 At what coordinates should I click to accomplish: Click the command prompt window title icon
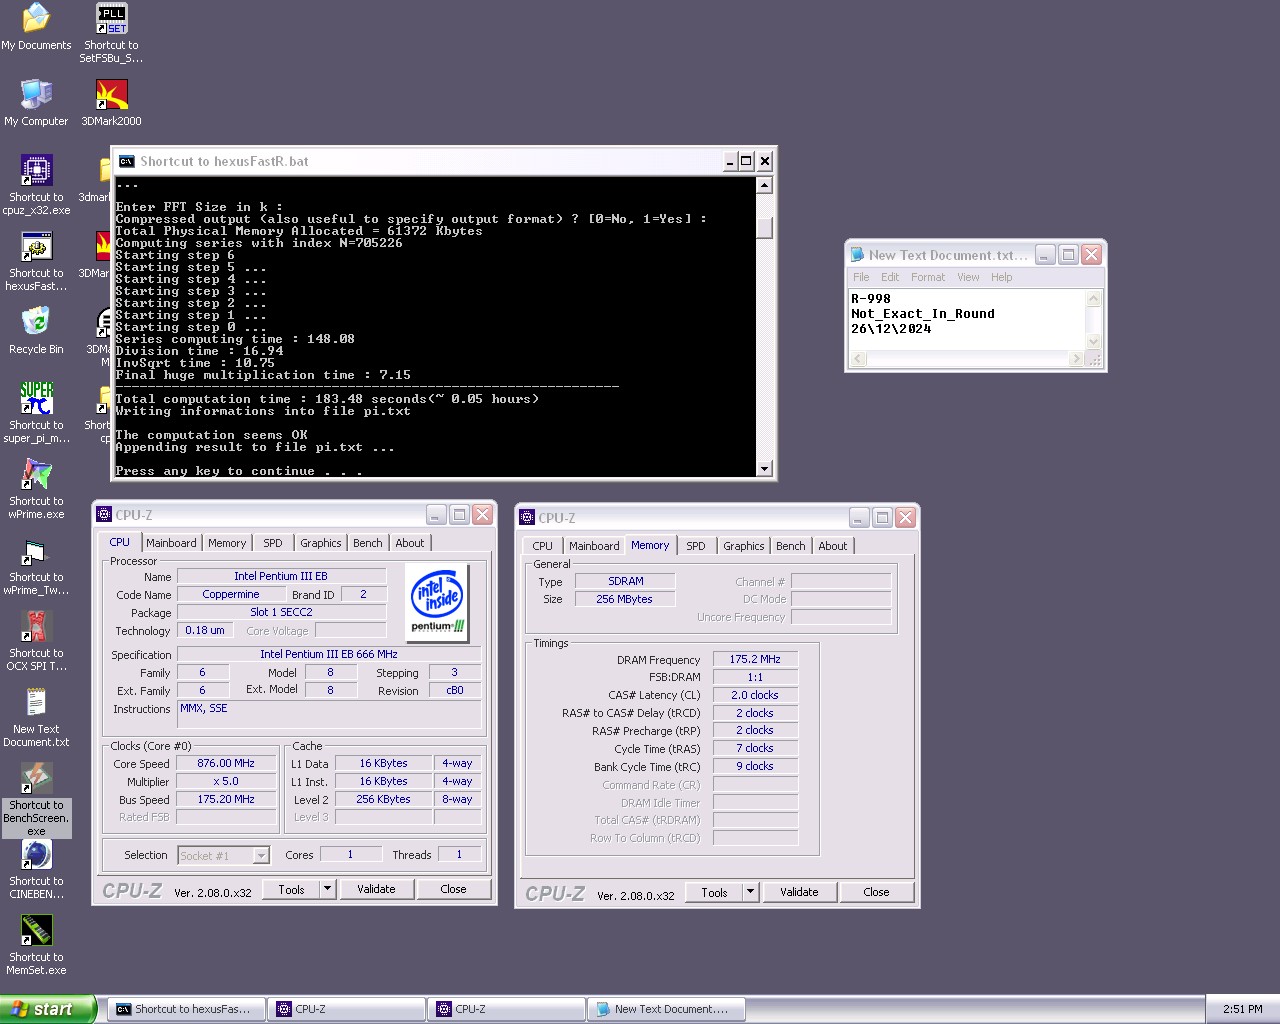point(126,161)
